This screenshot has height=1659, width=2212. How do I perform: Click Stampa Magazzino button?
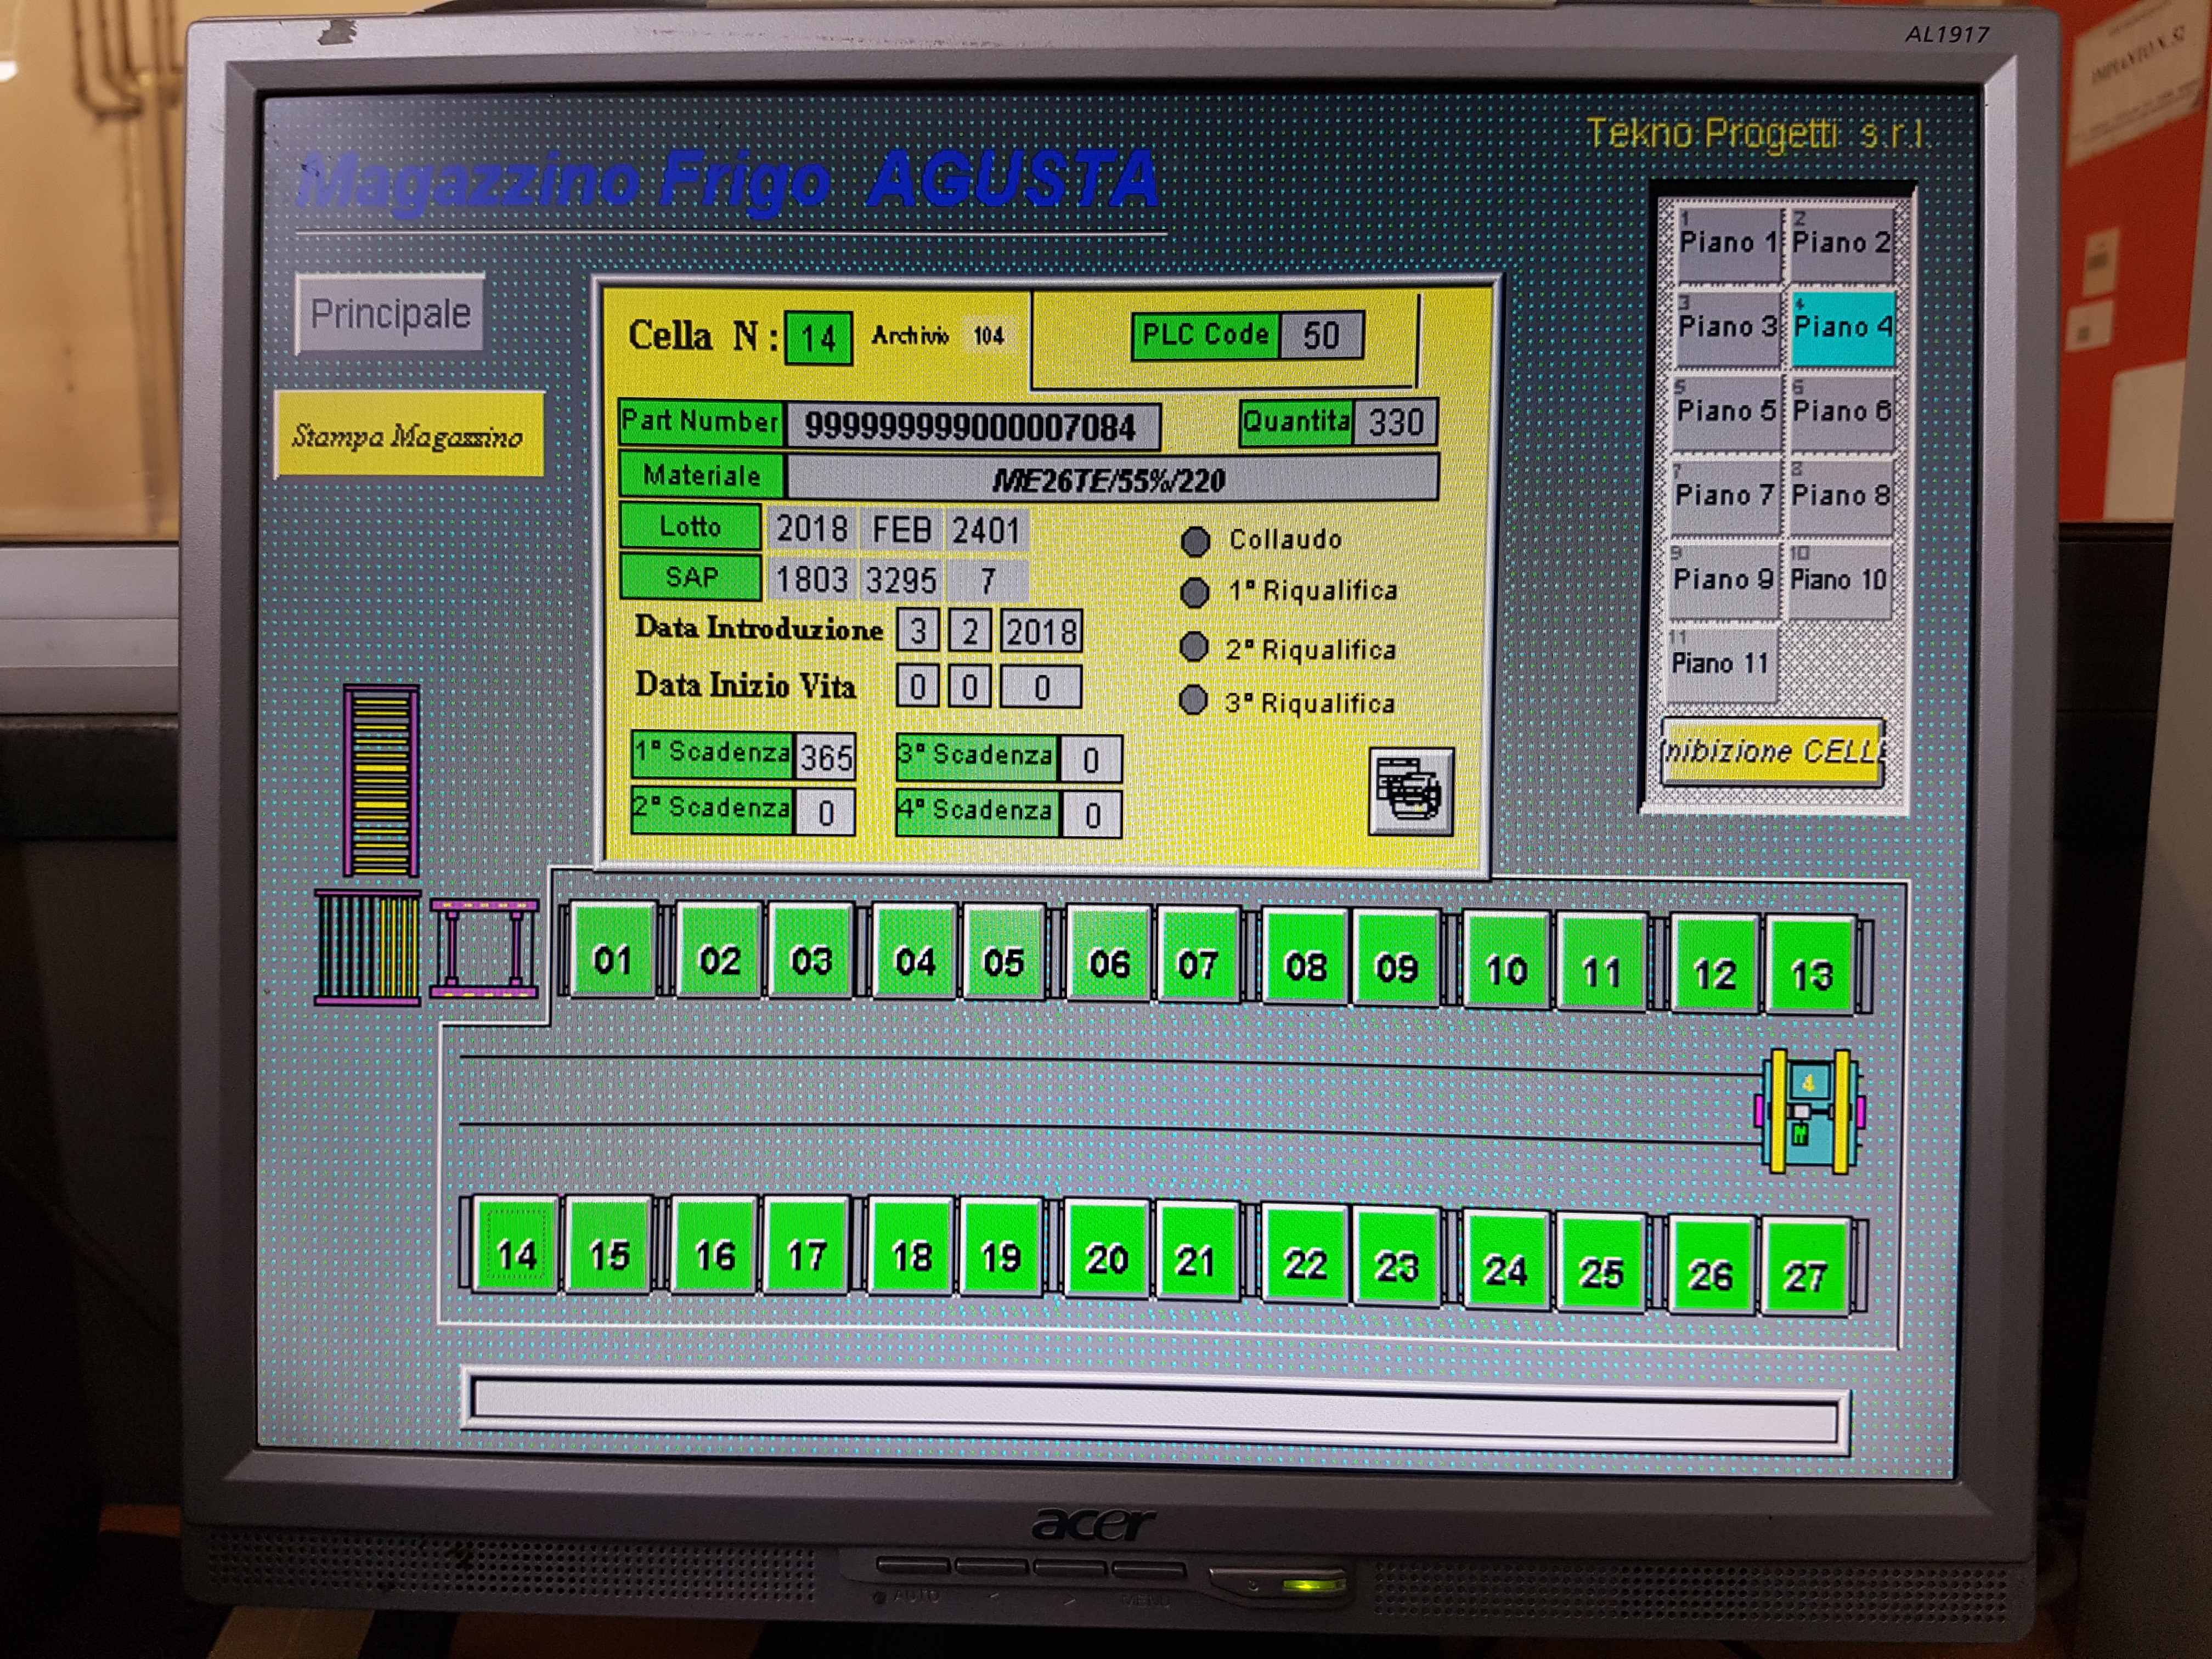pos(409,435)
